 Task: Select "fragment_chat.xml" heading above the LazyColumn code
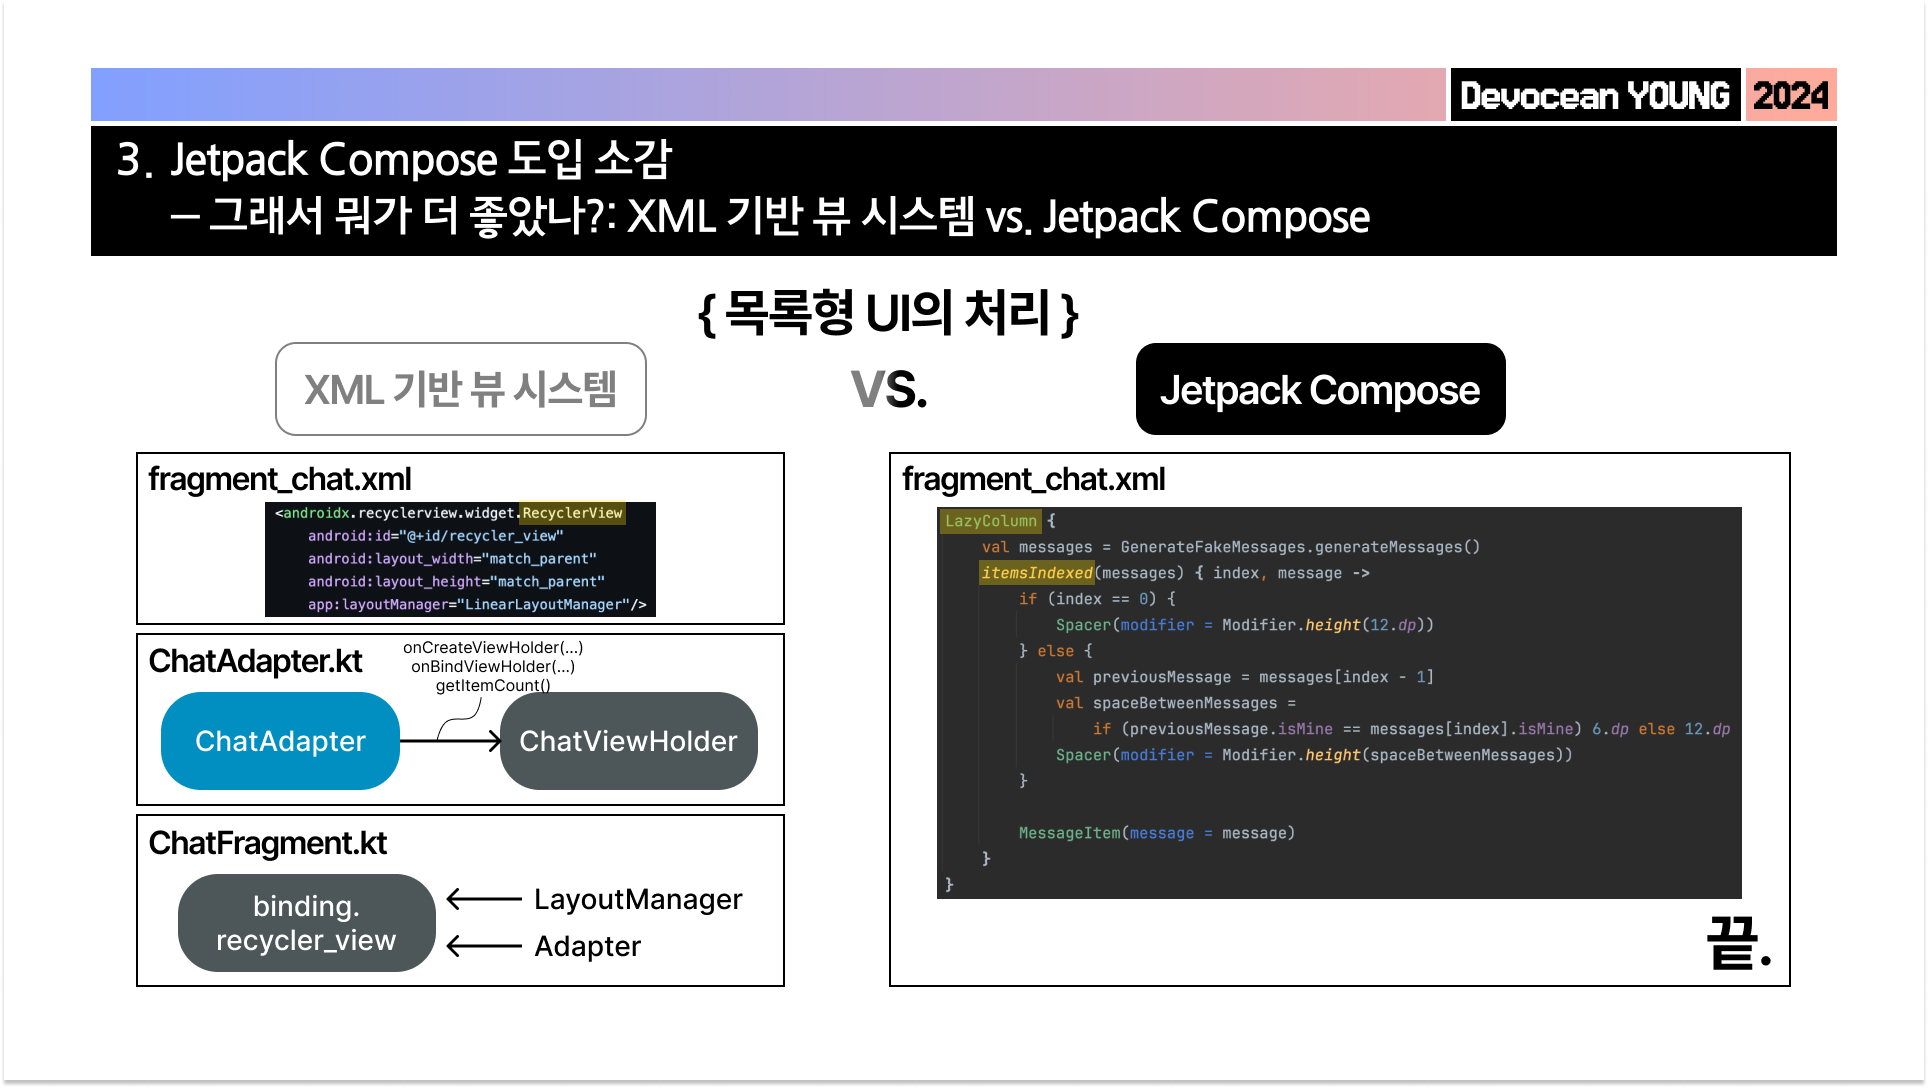pyautogui.click(x=1034, y=479)
